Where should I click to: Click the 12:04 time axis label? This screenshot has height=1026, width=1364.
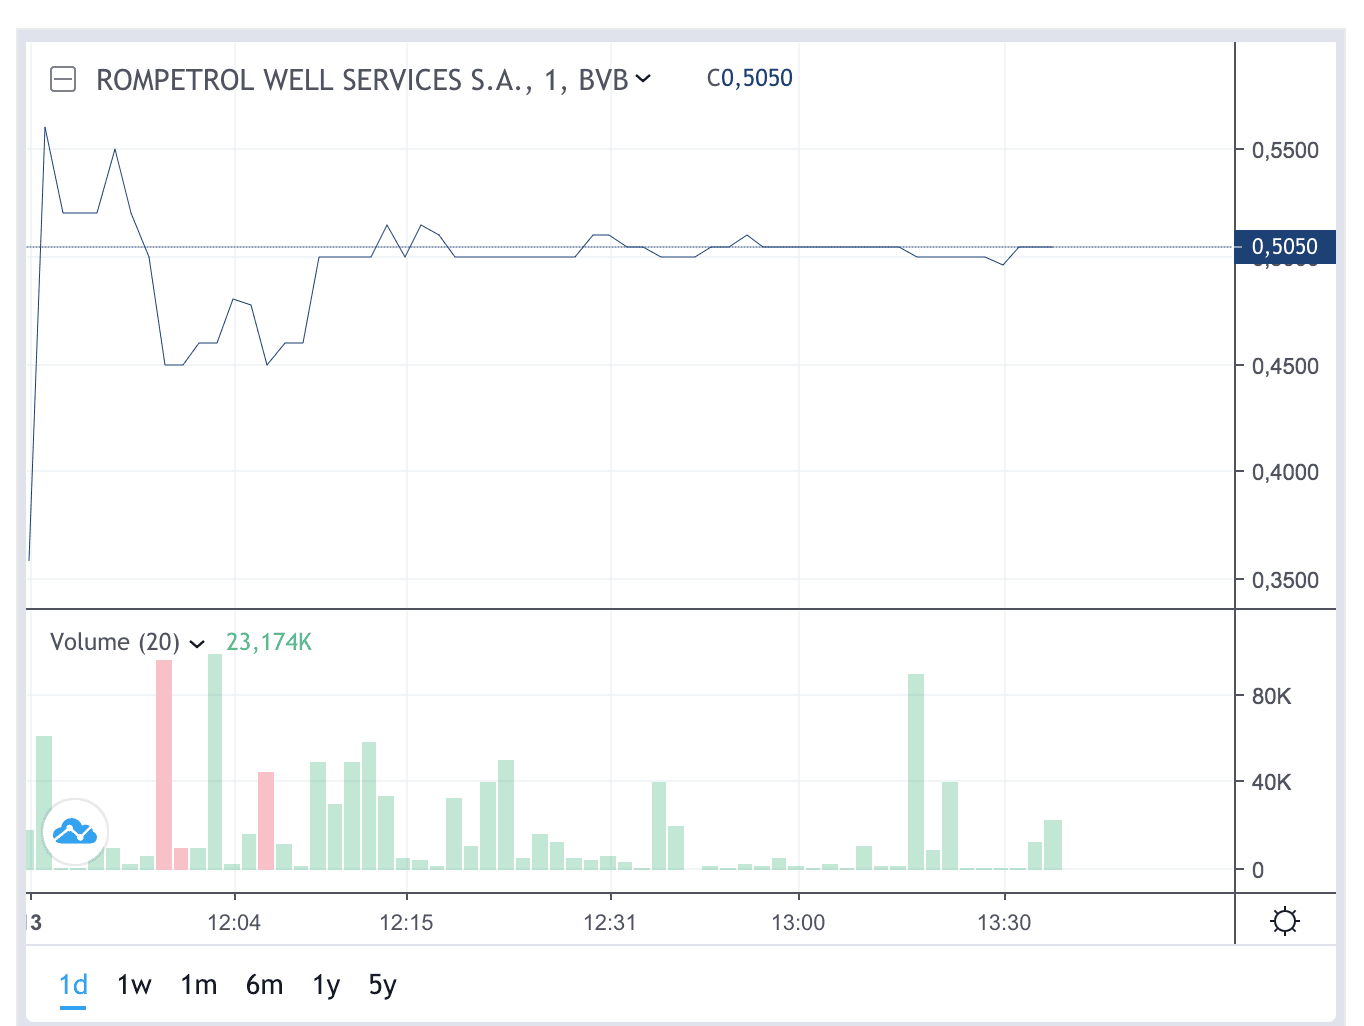[x=234, y=922]
